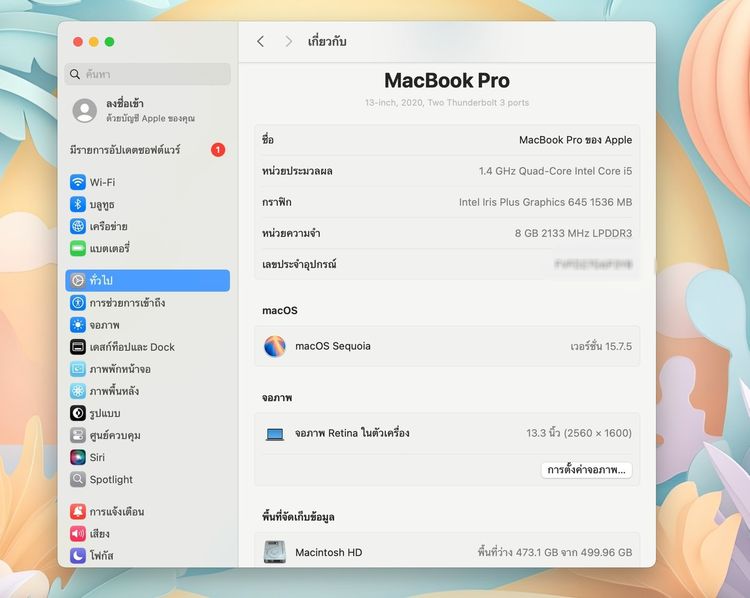
Task: Open the Accessibility (การช่วยการเข้าถึง) icon
Action: point(77,302)
